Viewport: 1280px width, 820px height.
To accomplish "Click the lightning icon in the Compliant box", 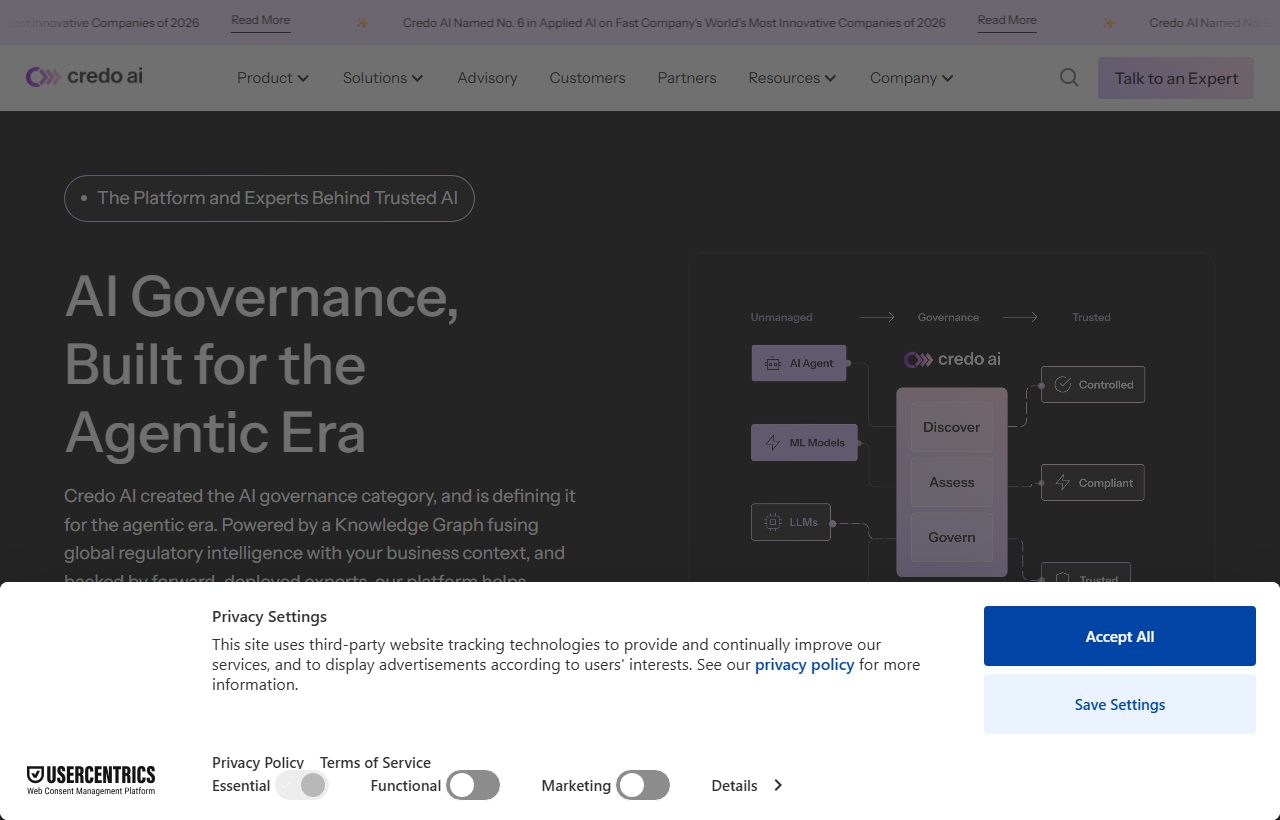I will 1063,483.
